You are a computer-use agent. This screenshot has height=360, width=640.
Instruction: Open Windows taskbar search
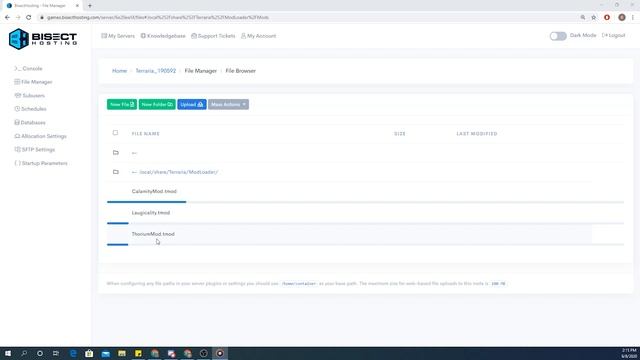tap(24, 353)
